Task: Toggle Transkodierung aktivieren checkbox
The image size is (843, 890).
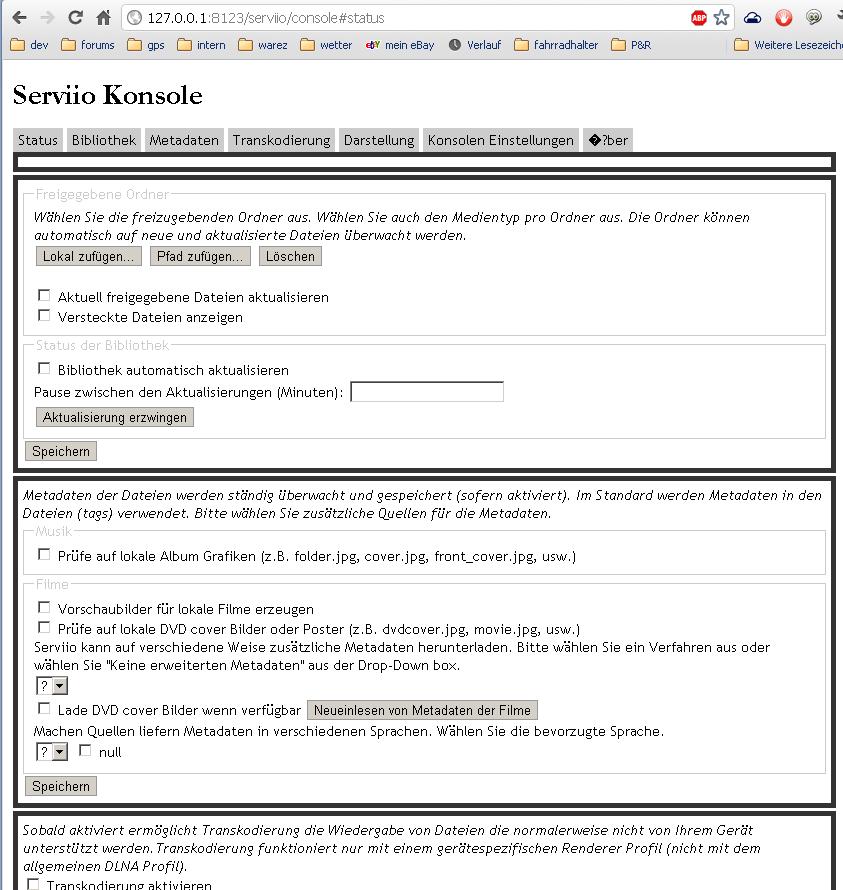Action: (33, 884)
